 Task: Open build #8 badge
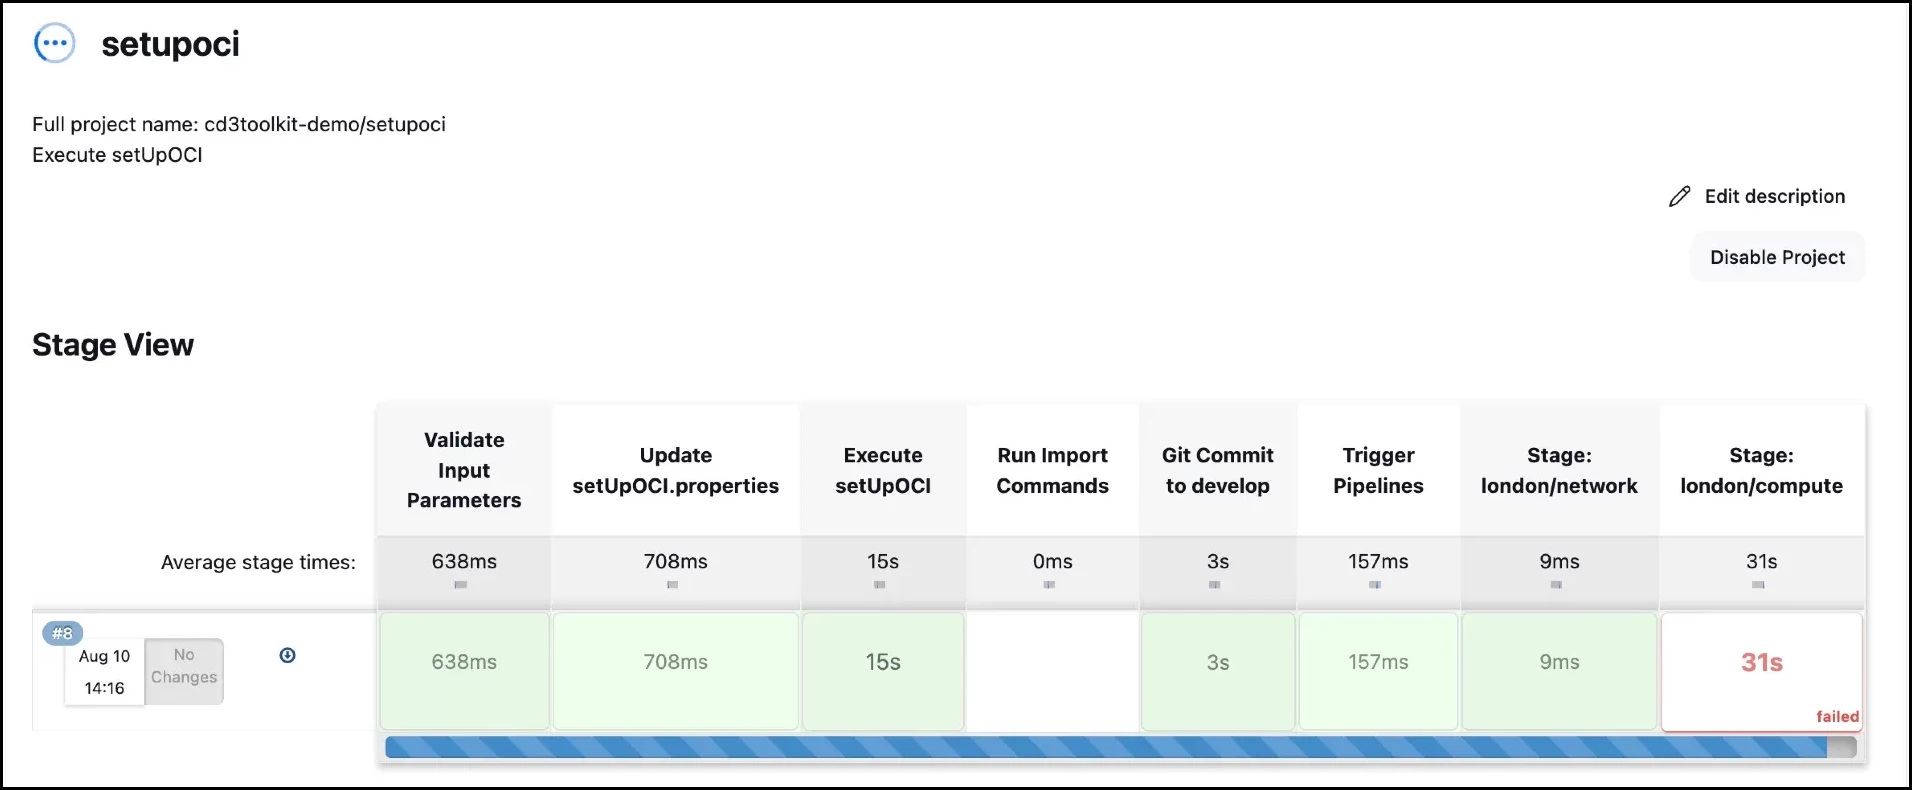pyautogui.click(x=62, y=633)
